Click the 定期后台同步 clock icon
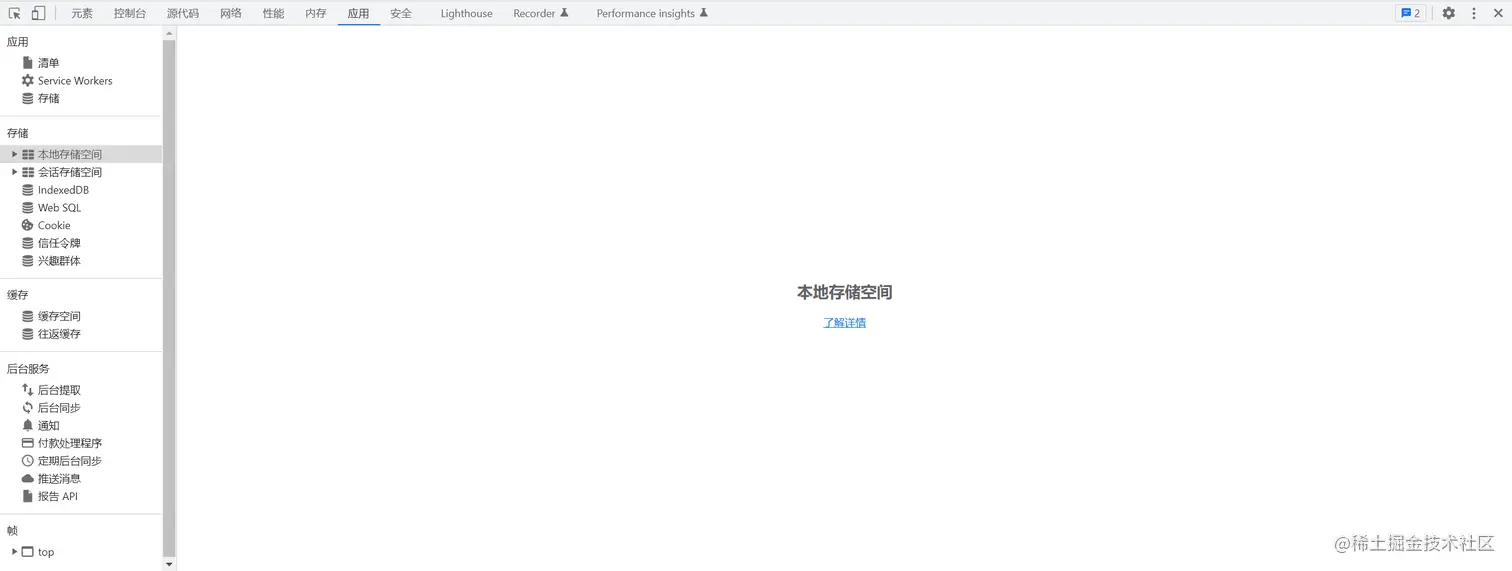The width and height of the screenshot is (1512, 571). tap(28, 461)
